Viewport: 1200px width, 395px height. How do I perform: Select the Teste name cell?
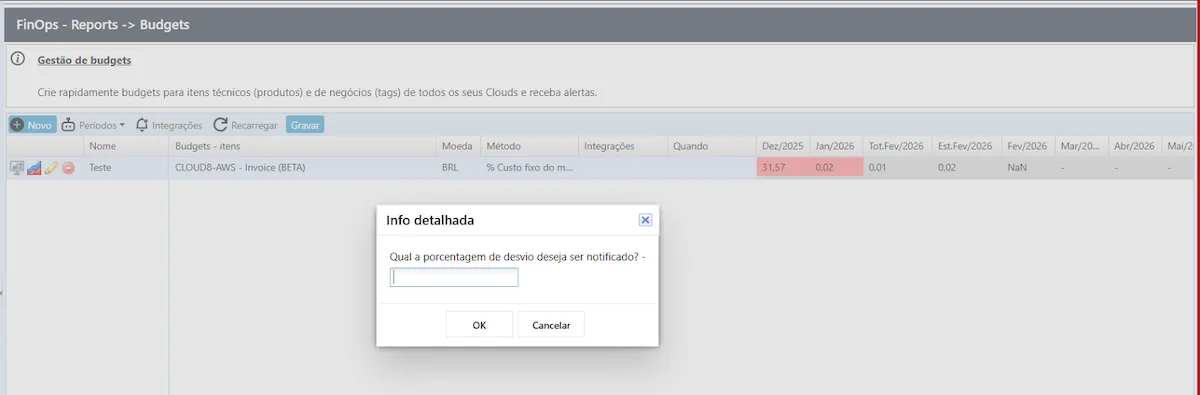tap(126, 168)
